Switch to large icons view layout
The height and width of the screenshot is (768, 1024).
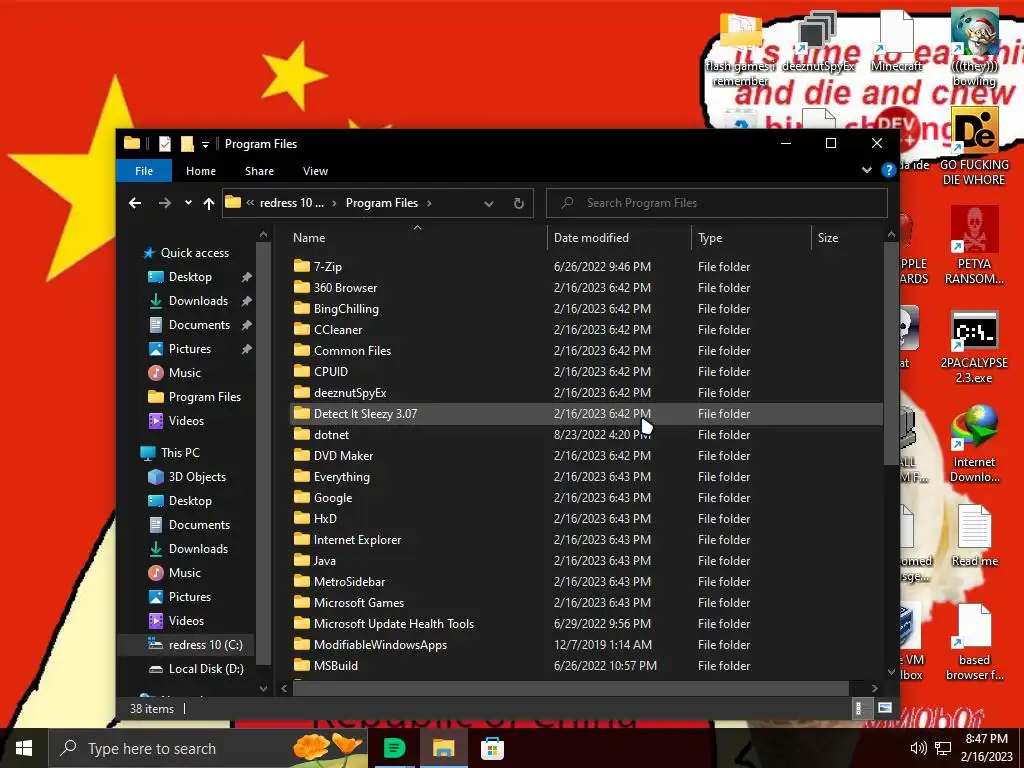click(884, 708)
